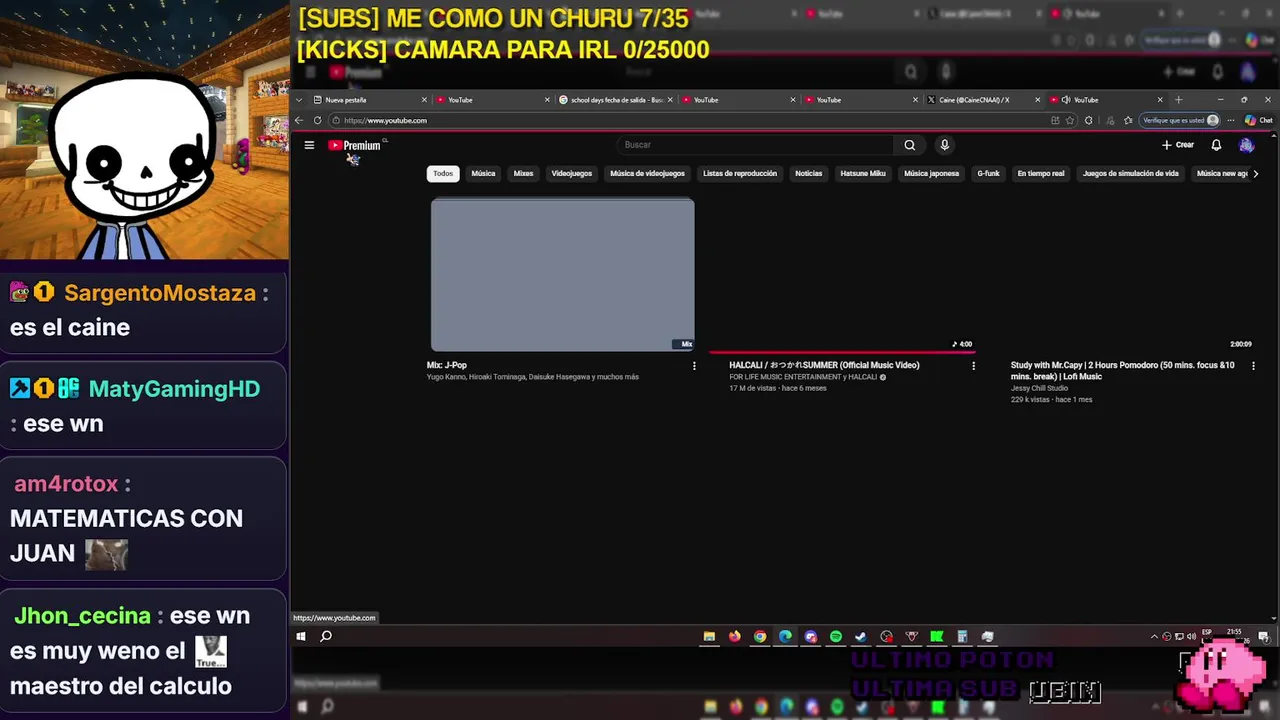Select the G-funk filter chip
Viewport: 1280px width, 720px height.
pos(988,173)
